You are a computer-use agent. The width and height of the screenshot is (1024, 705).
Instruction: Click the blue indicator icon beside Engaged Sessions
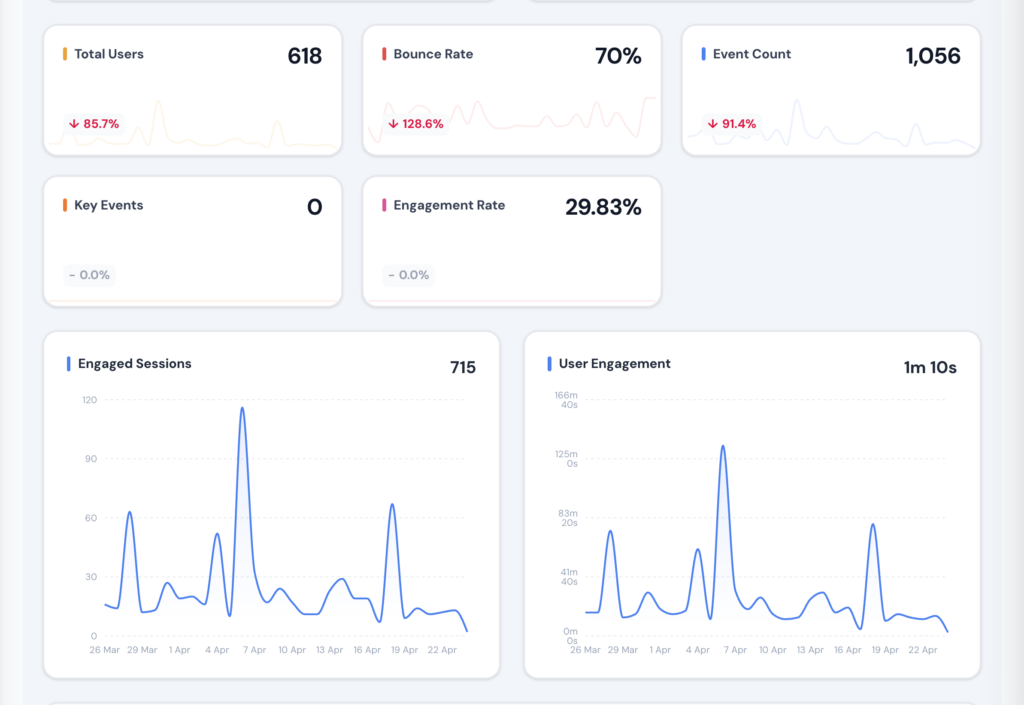(x=67, y=364)
